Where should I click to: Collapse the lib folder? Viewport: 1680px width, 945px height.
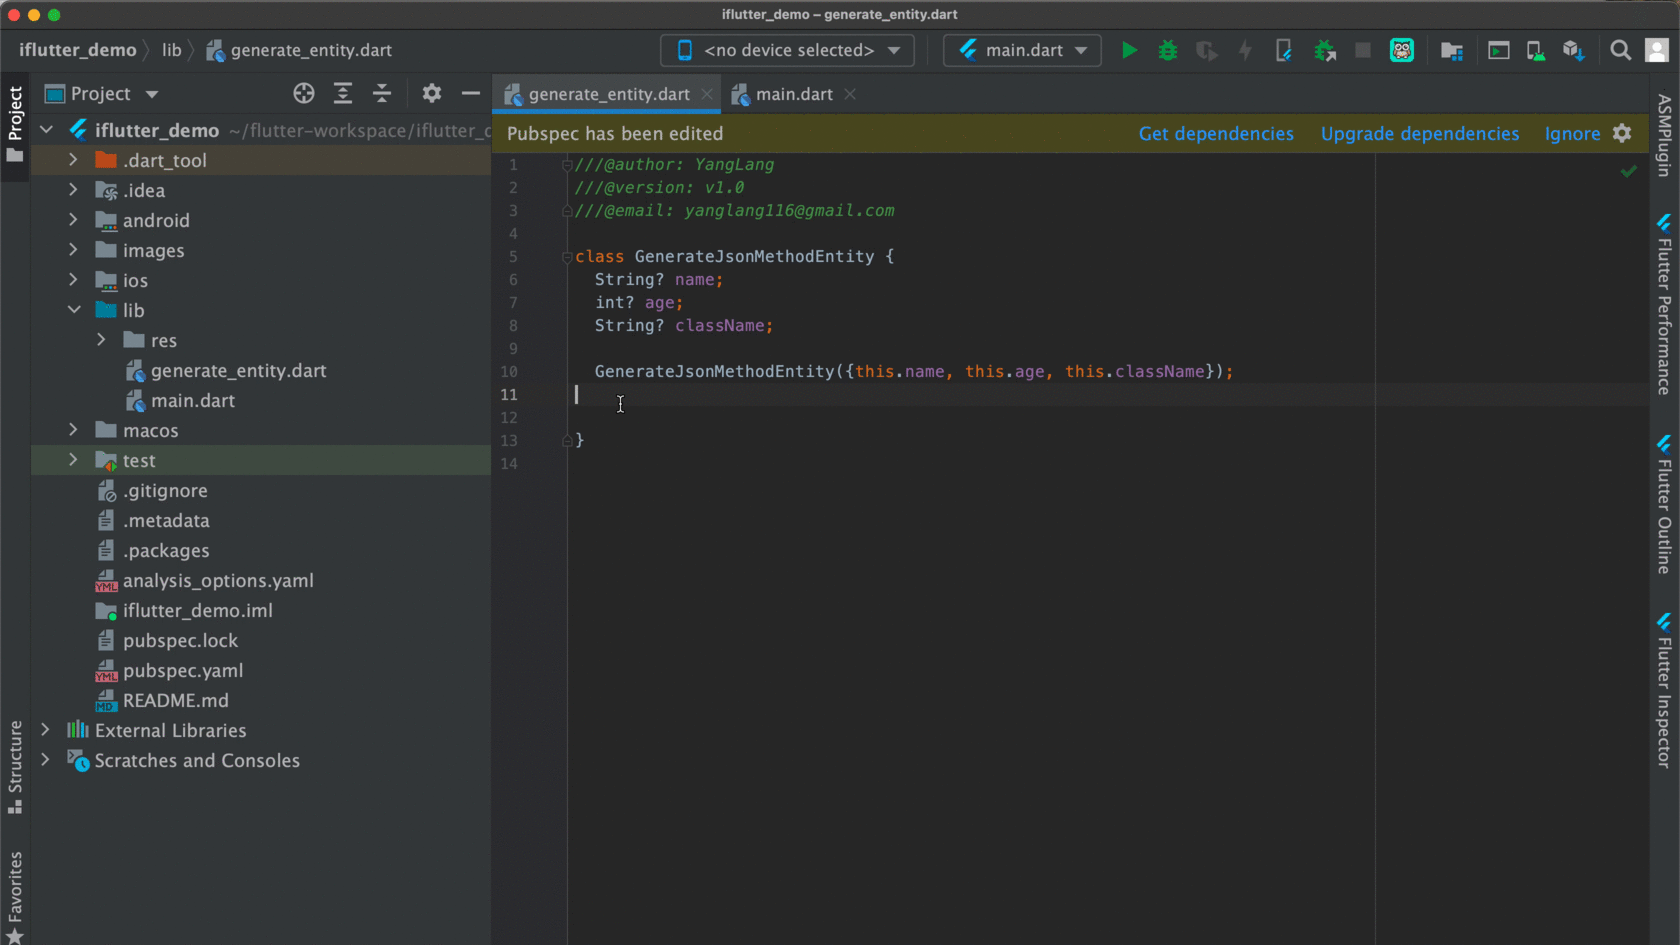click(73, 310)
